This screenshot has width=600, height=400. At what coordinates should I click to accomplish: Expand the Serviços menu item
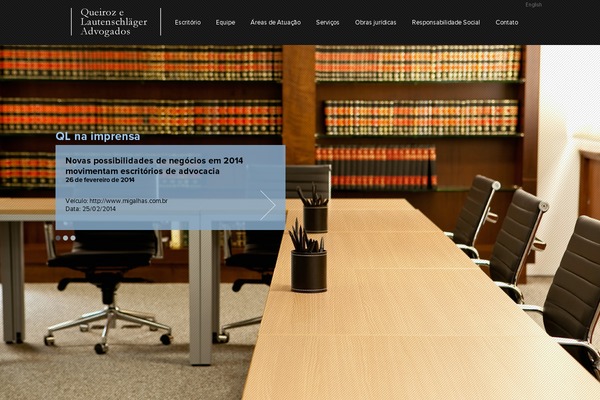[327, 22]
